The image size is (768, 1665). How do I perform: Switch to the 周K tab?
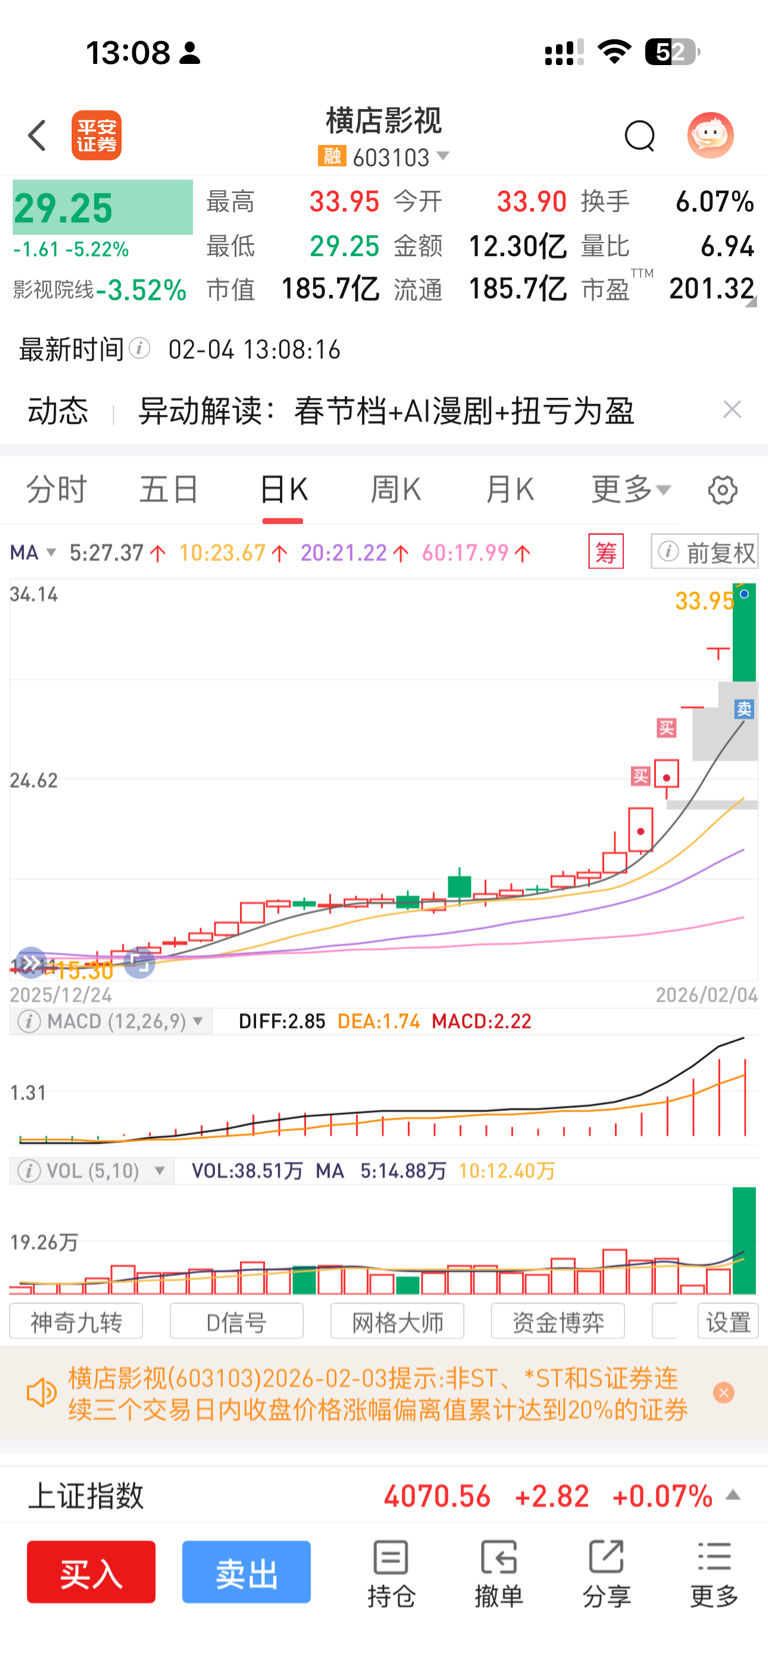pos(396,489)
